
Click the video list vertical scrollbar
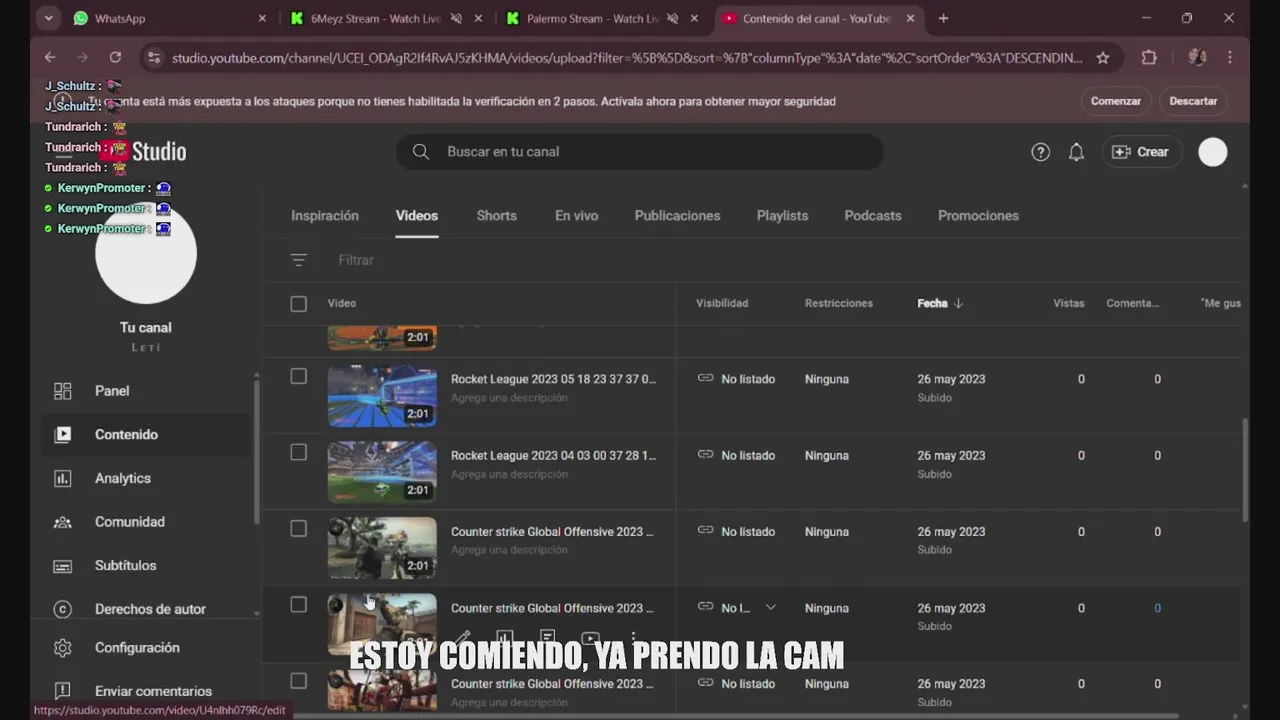point(1244,470)
